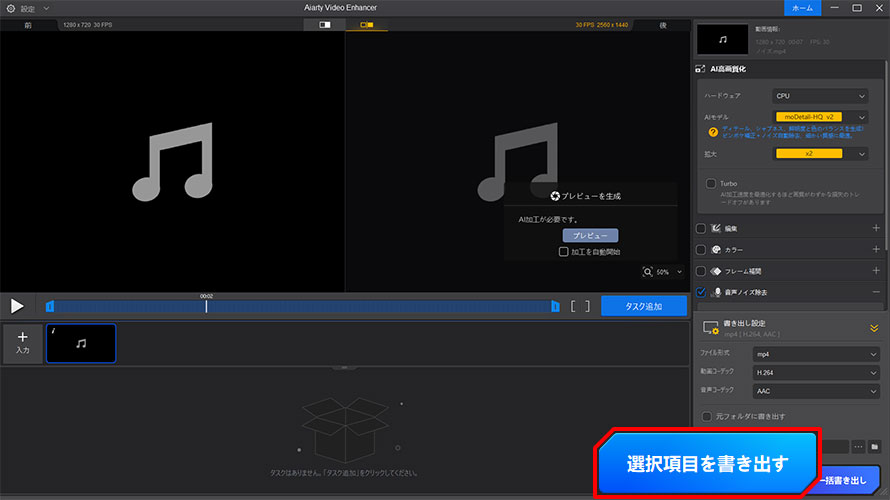The width and height of the screenshot is (890, 500).
Task: Click the 一括書き出し button
Action: click(x=847, y=480)
